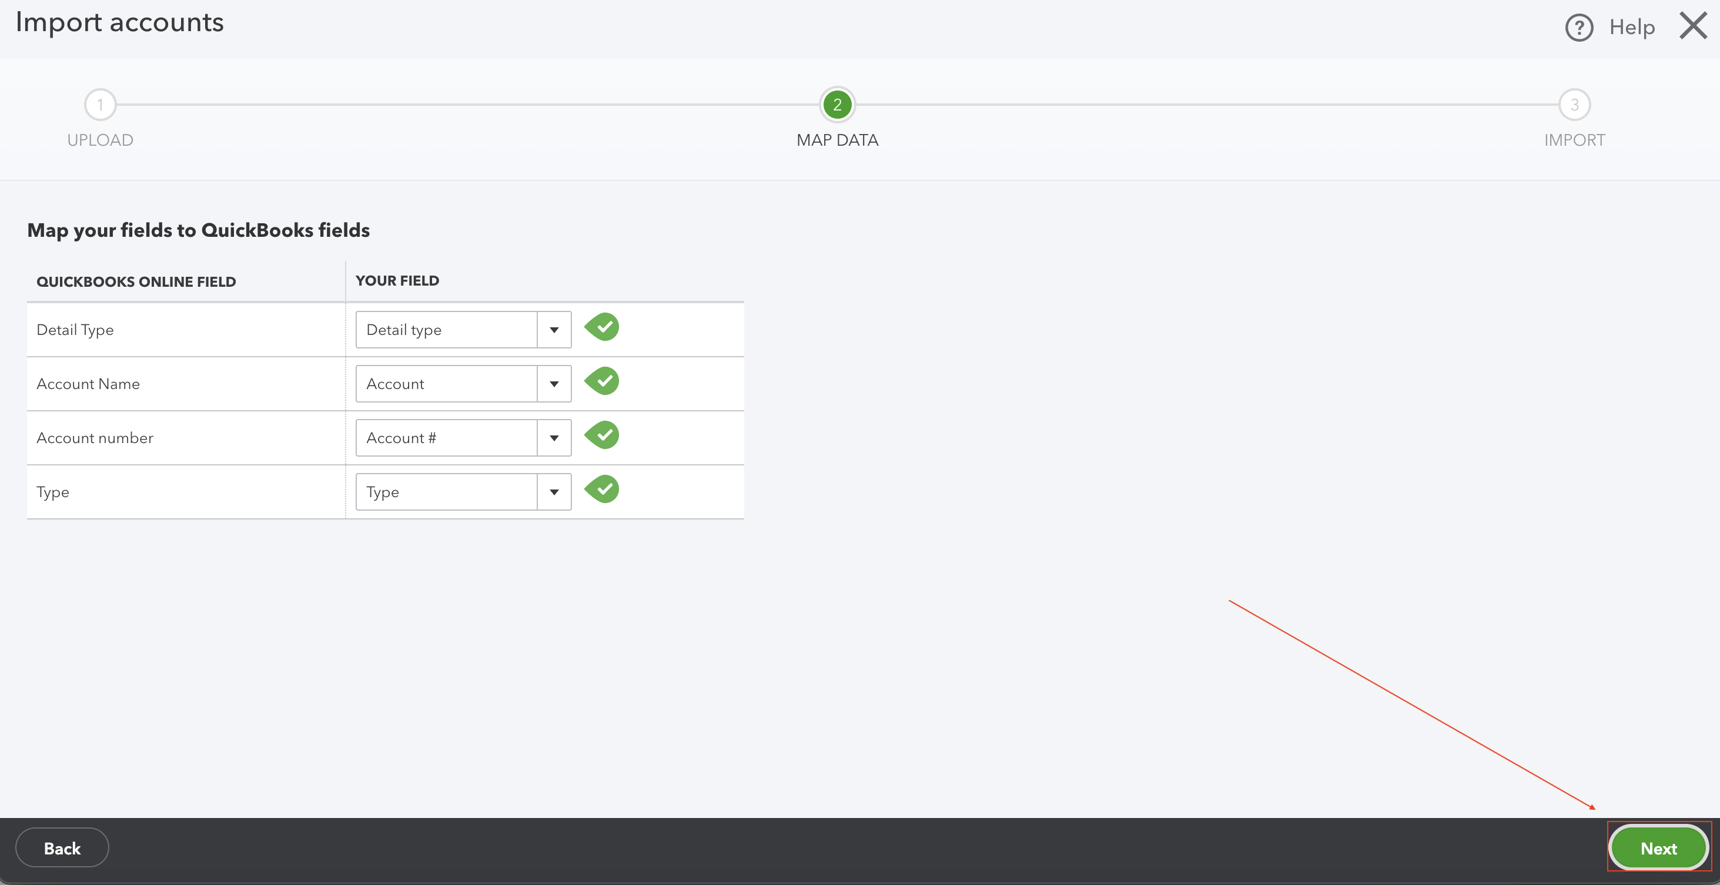Click the IMPORT step label
Viewport: 1720px width, 885px height.
tap(1574, 140)
